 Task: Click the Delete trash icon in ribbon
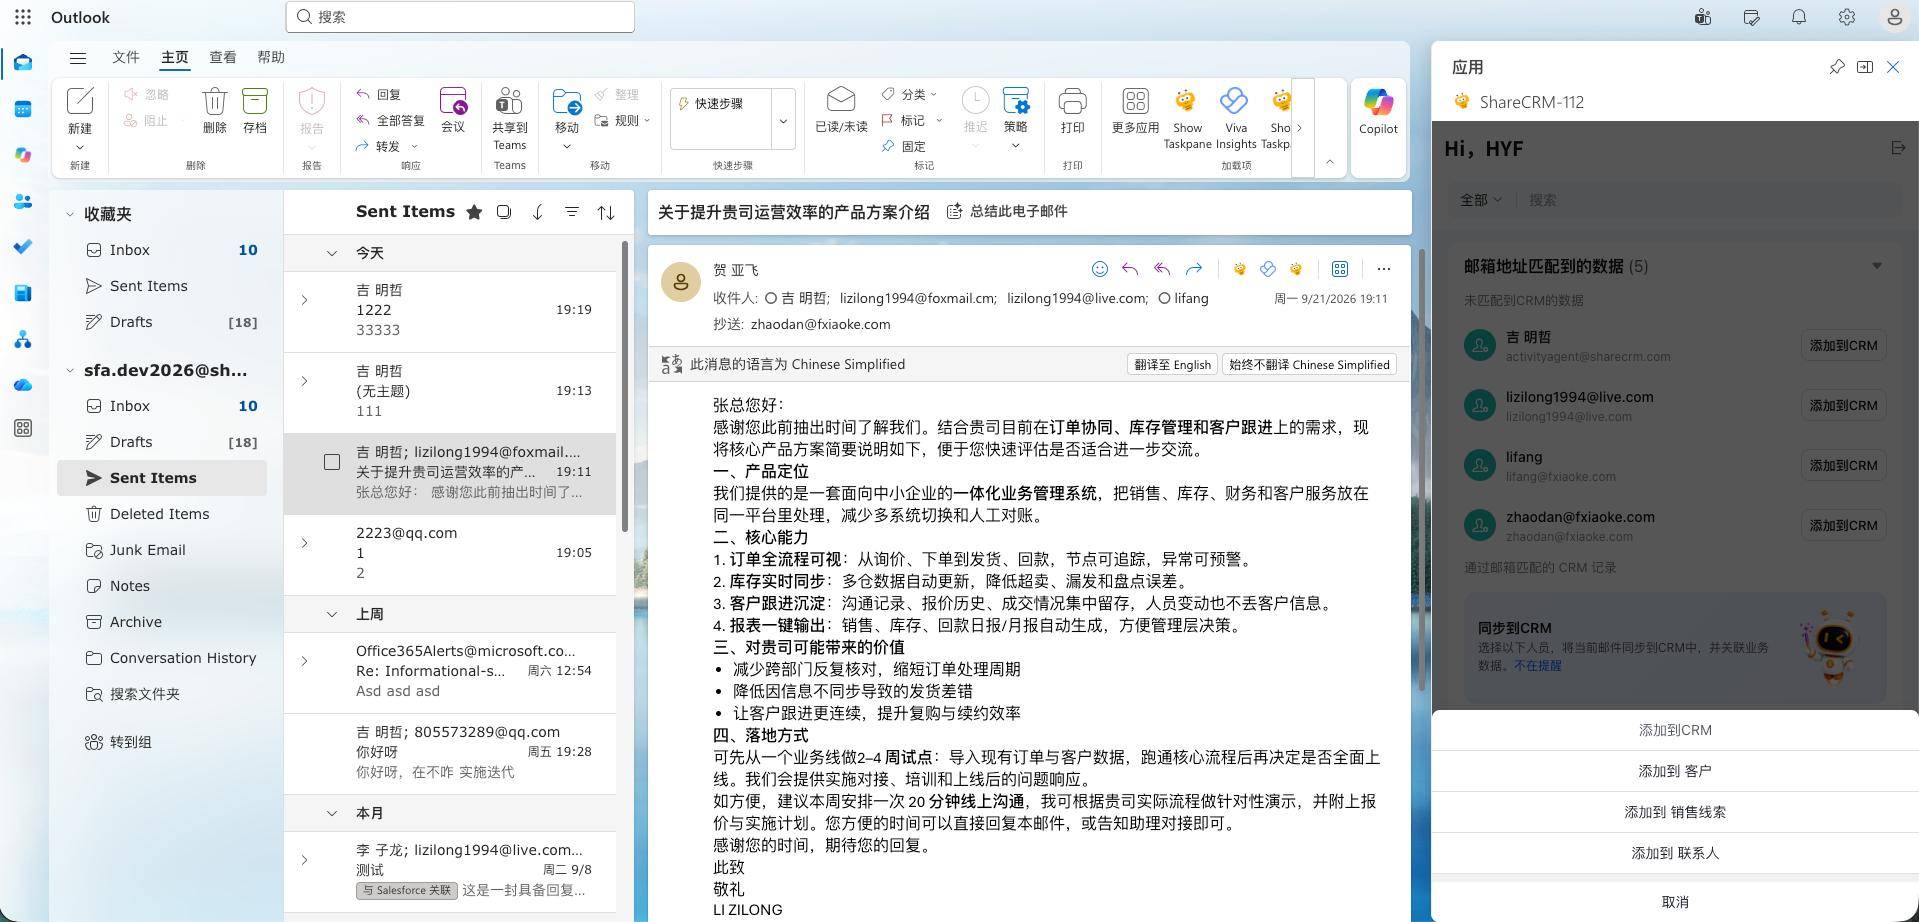214,101
